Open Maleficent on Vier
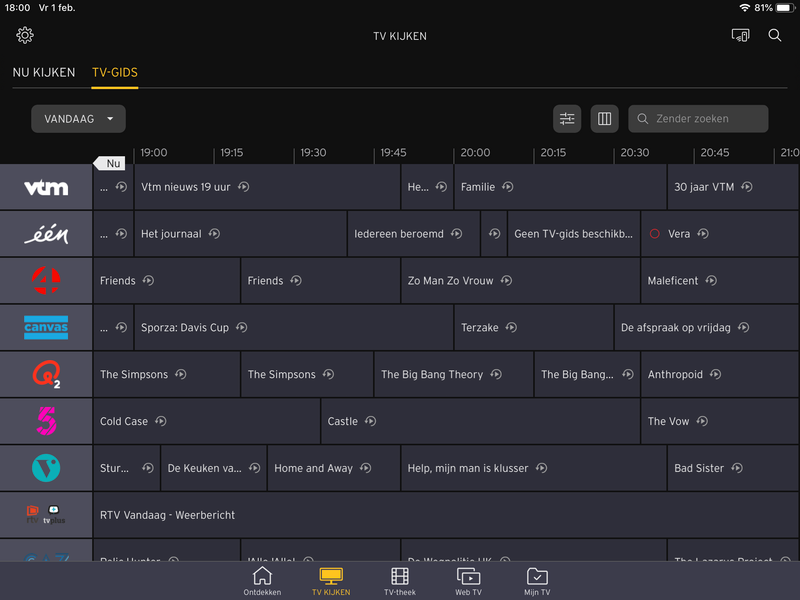 (720, 281)
